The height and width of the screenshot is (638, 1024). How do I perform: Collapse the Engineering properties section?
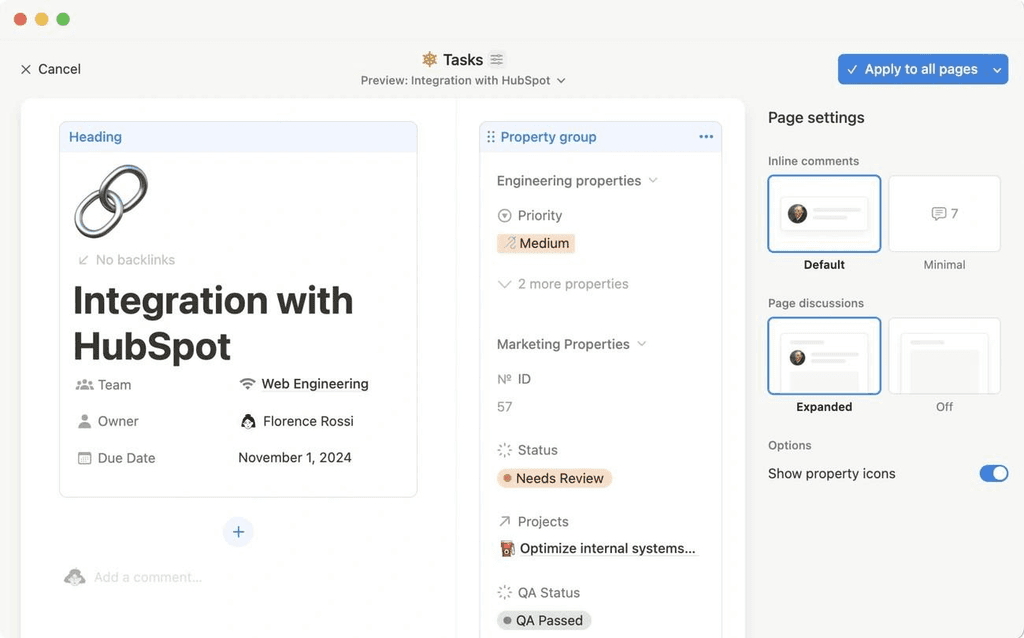[654, 181]
